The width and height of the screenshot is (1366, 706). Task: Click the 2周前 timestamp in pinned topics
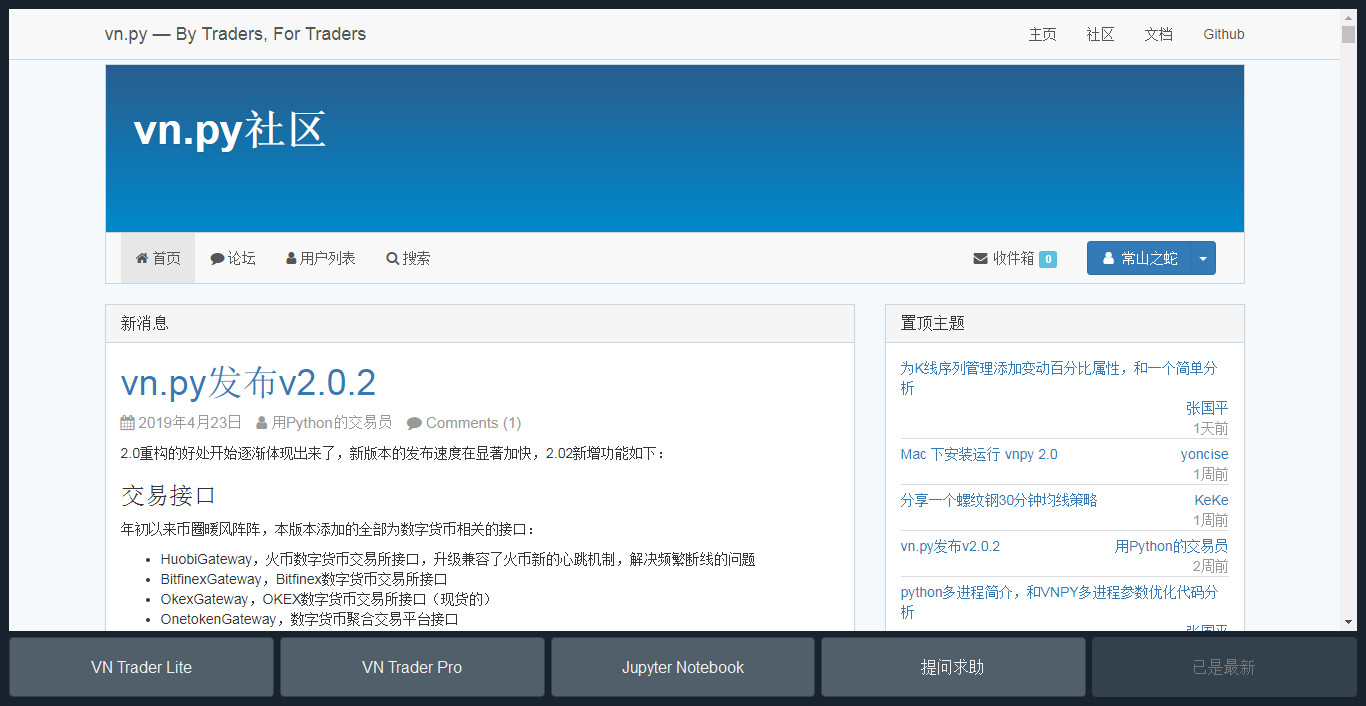pyautogui.click(x=1210, y=566)
